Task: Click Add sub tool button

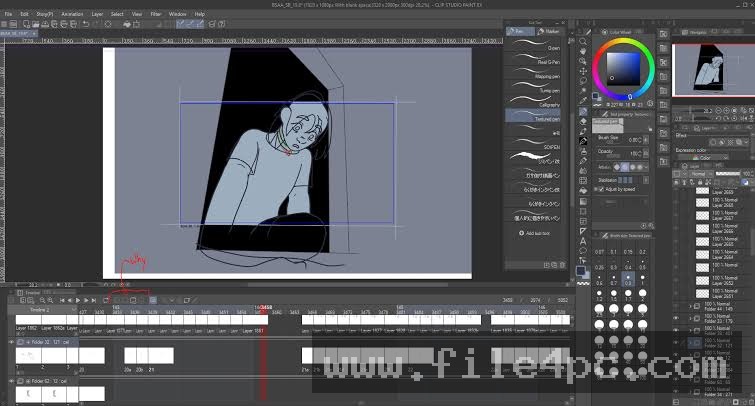Action: [x=534, y=233]
